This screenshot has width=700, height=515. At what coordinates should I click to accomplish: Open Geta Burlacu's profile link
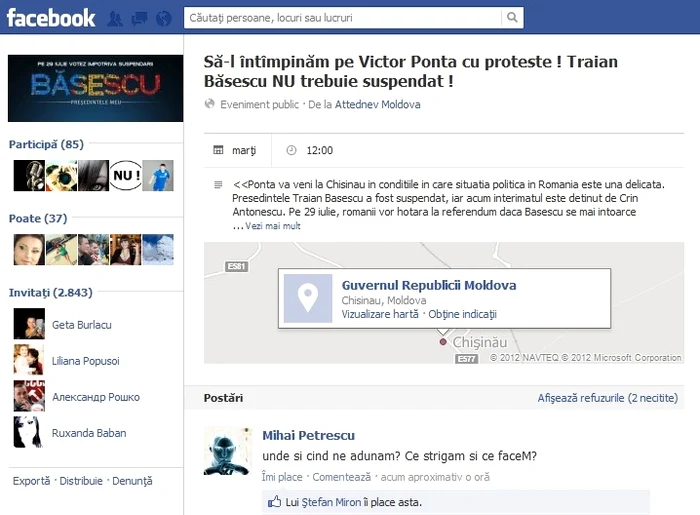click(82, 325)
